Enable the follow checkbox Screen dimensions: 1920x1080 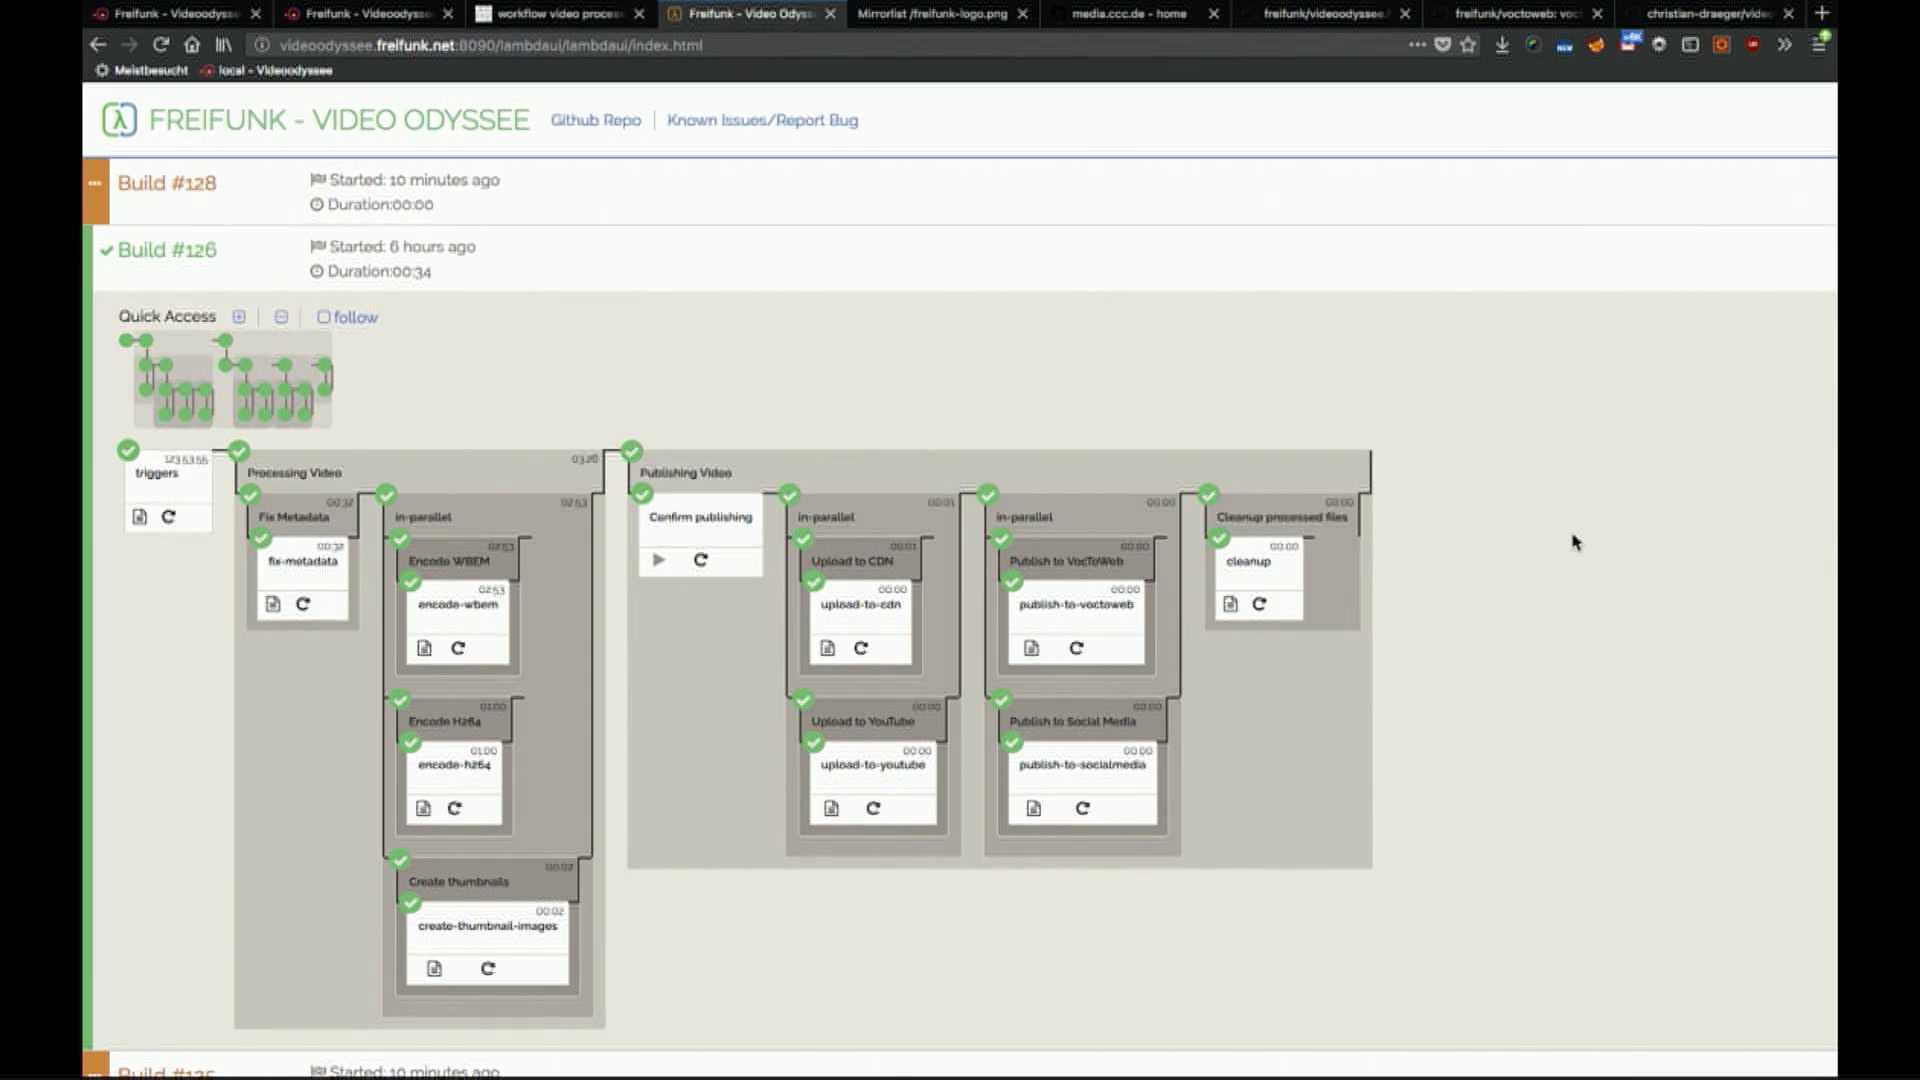(x=323, y=317)
